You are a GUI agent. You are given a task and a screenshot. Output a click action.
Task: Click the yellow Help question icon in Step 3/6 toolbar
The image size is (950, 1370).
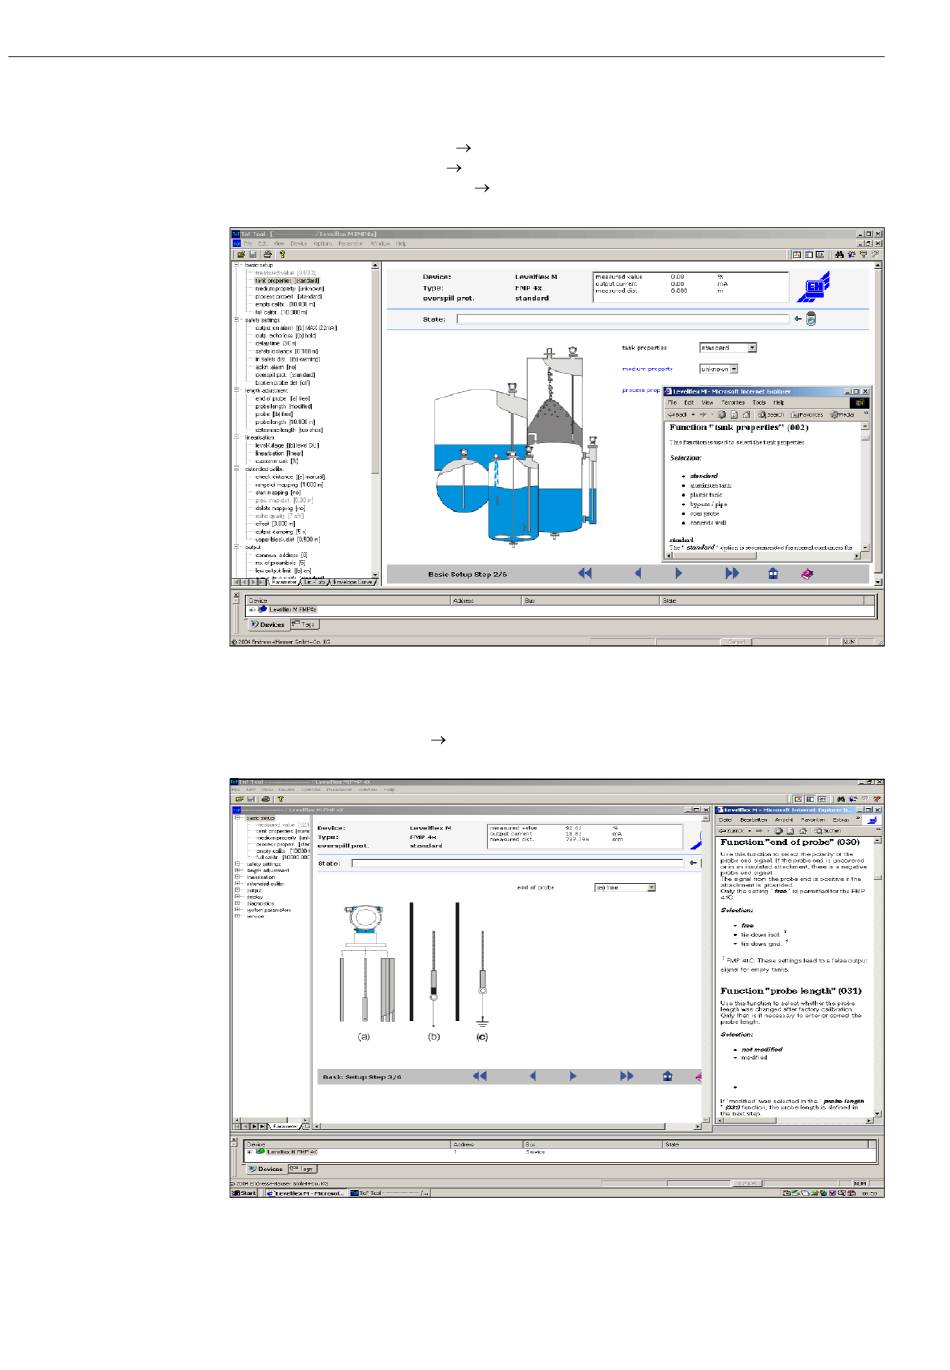tap(280, 799)
